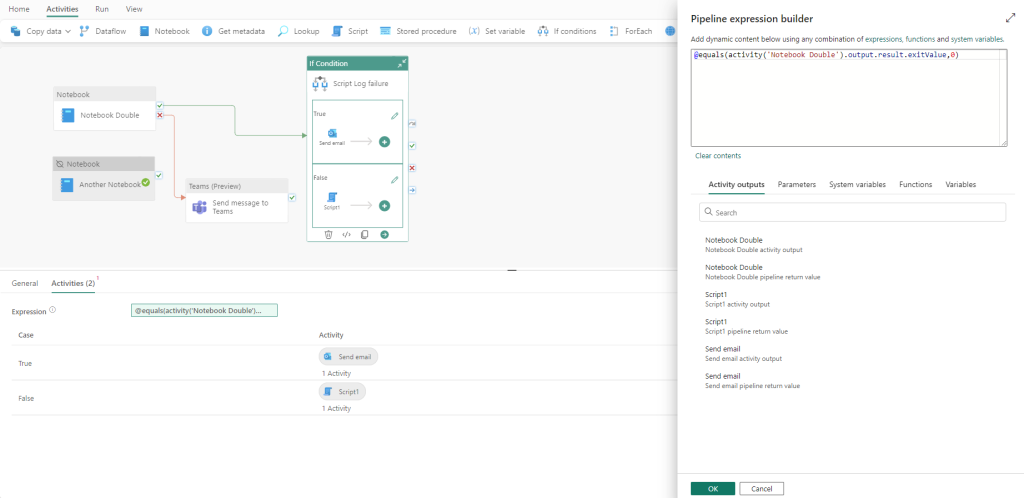Click the Expression field showing @equals
The height and width of the screenshot is (498, 1024).
click(204, 311)
